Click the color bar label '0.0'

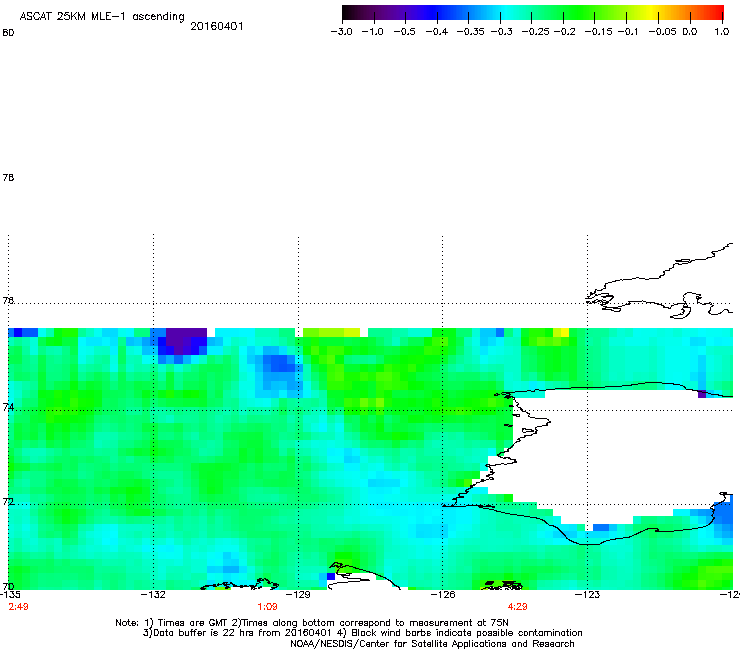[690, 32]
